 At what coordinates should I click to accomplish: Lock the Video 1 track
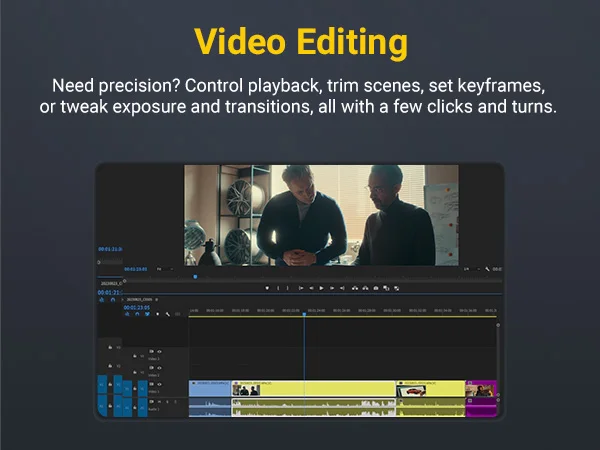coord(135,388)
